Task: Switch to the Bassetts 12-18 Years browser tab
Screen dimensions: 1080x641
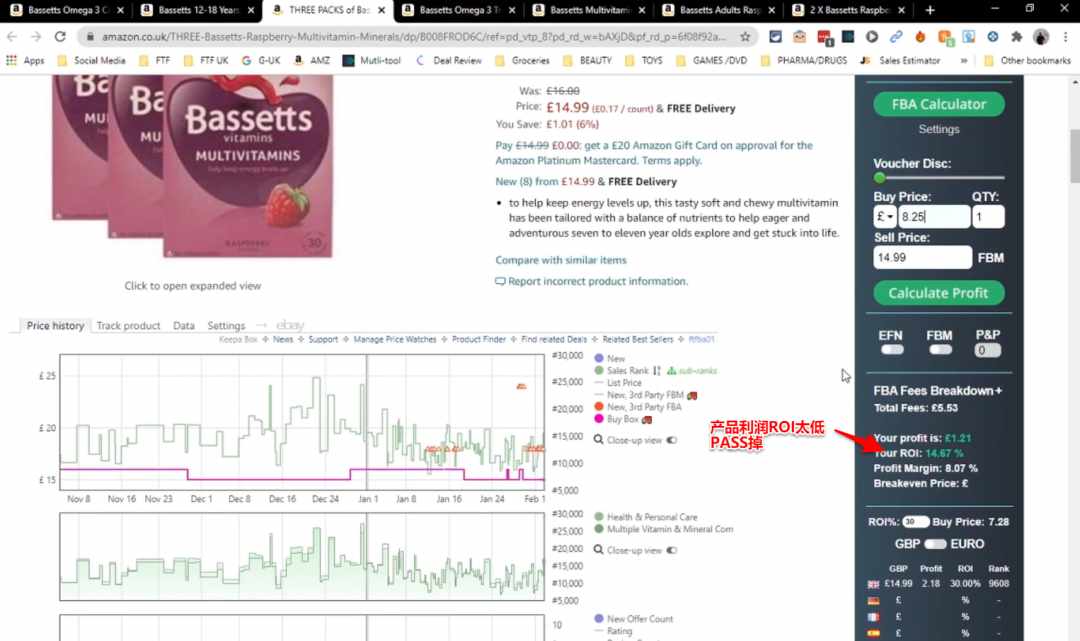Action: click(x=197, y=10)
